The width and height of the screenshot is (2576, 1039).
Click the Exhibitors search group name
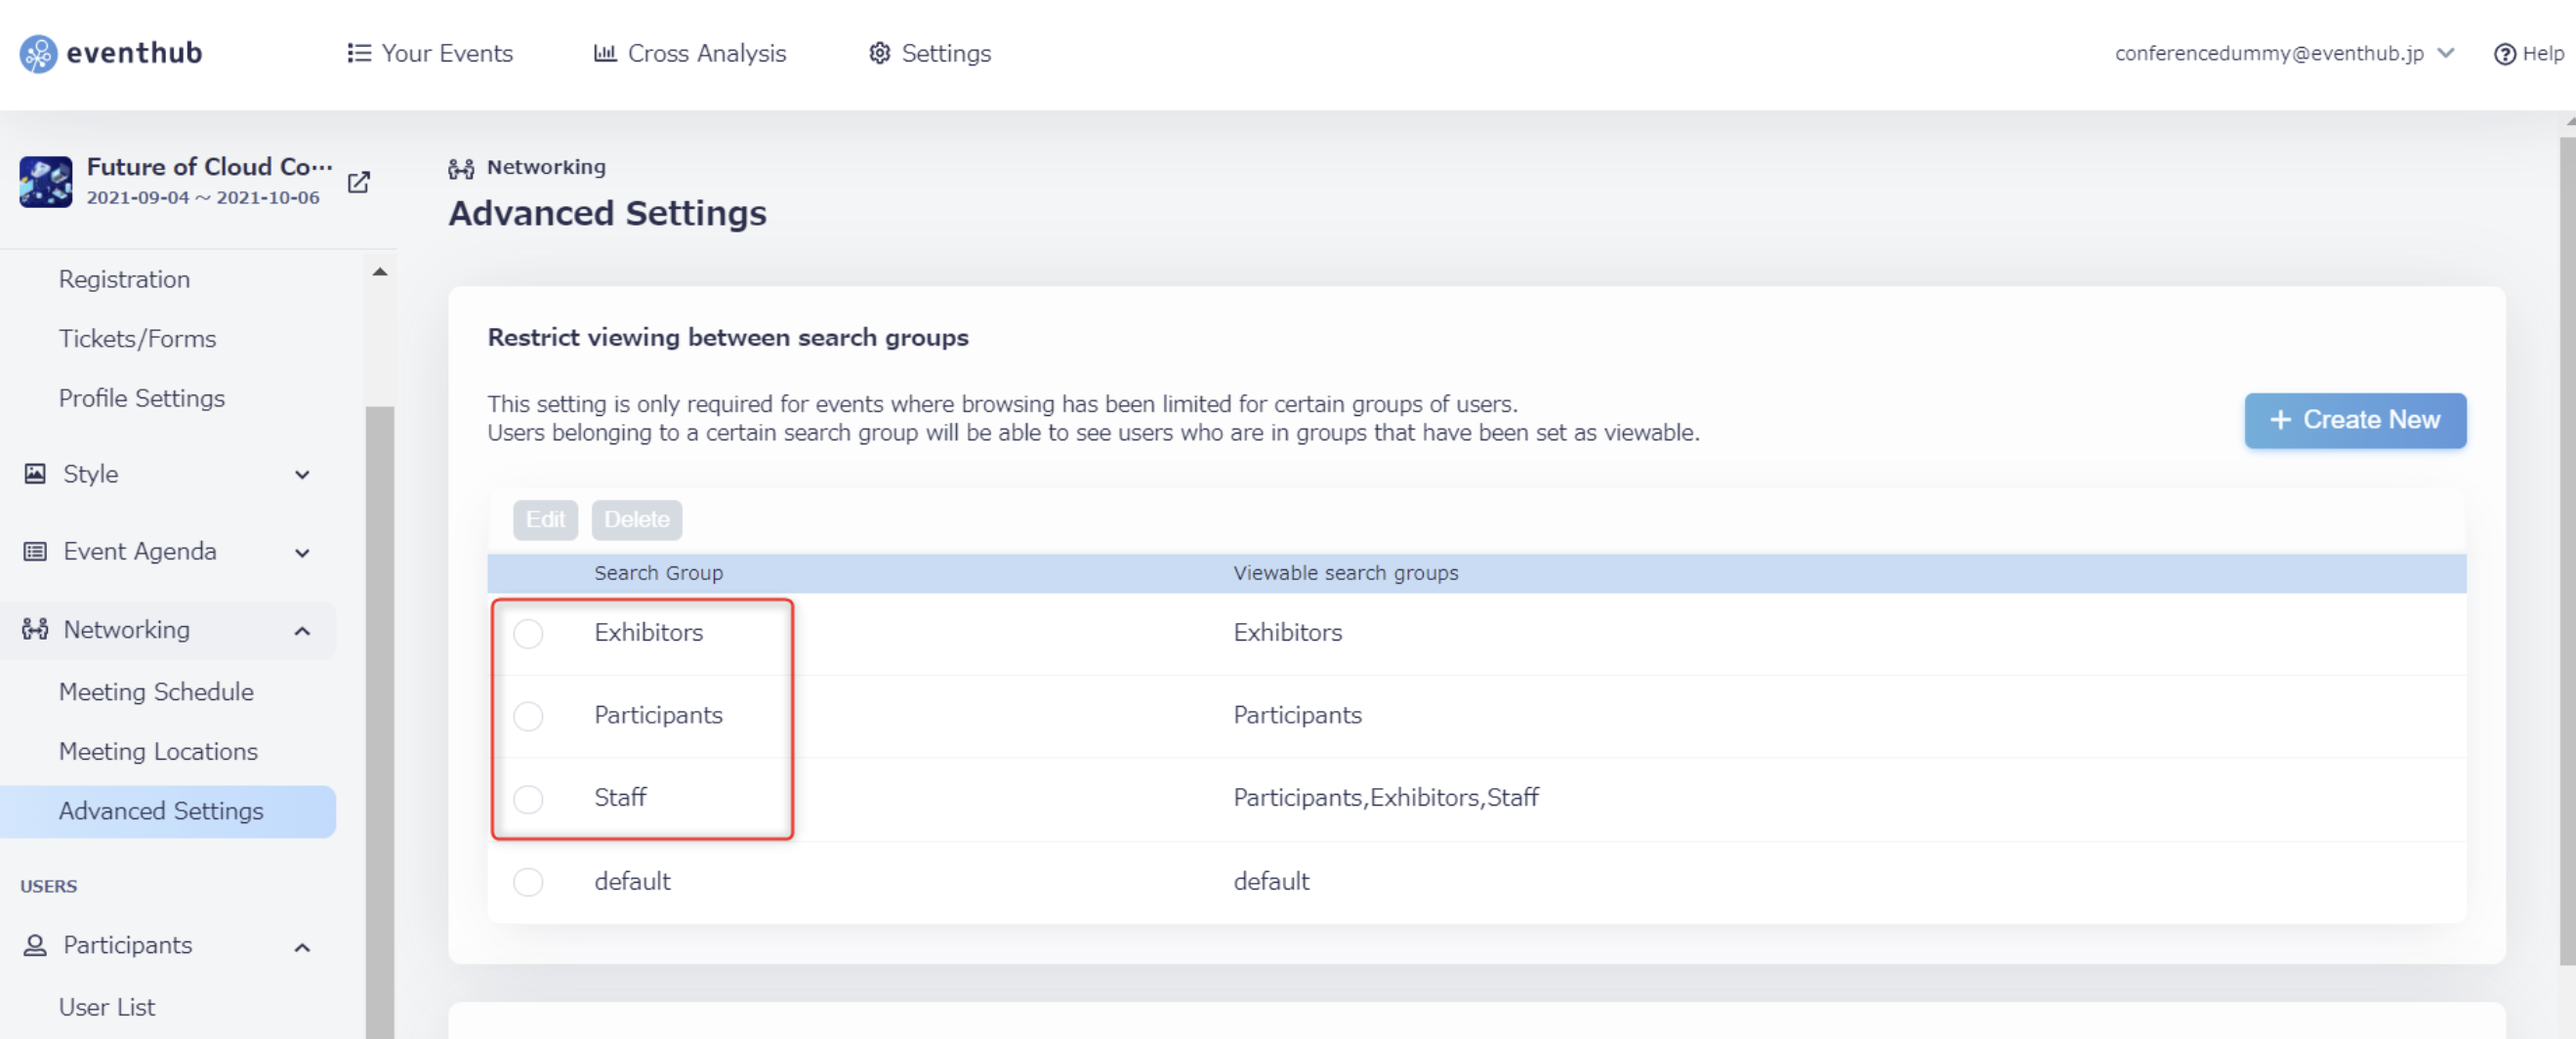(648, 633)
